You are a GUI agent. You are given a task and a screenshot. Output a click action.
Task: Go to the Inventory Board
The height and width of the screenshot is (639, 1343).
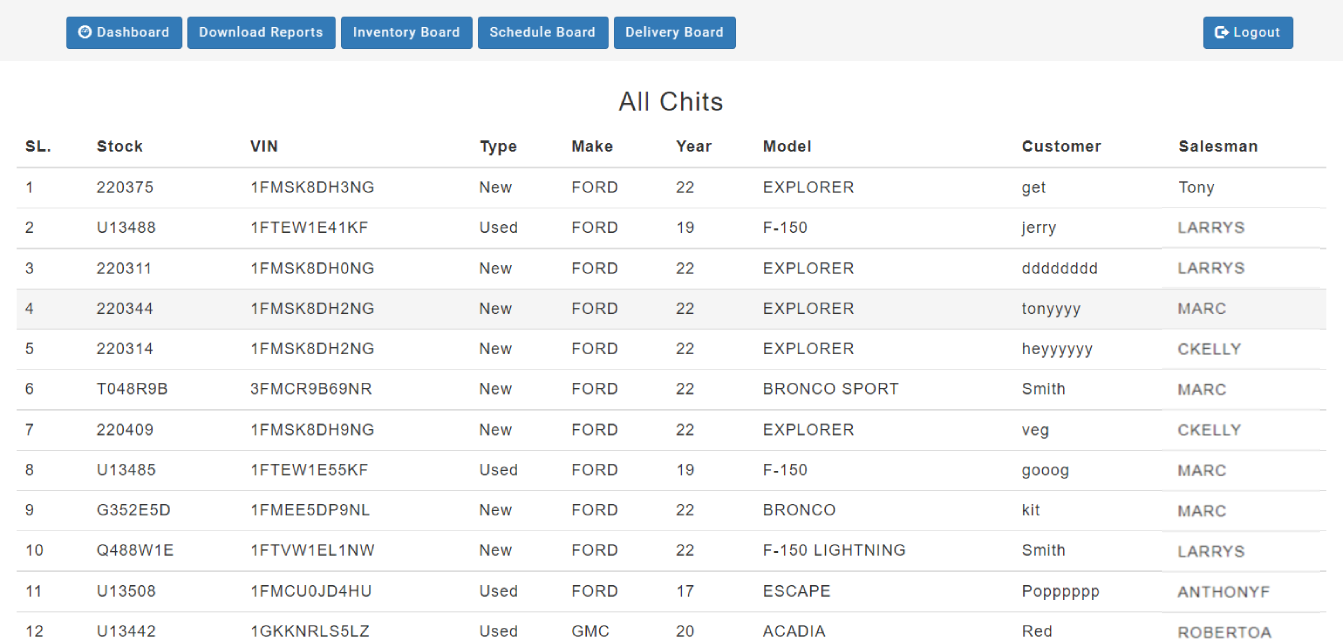point(406,32)
